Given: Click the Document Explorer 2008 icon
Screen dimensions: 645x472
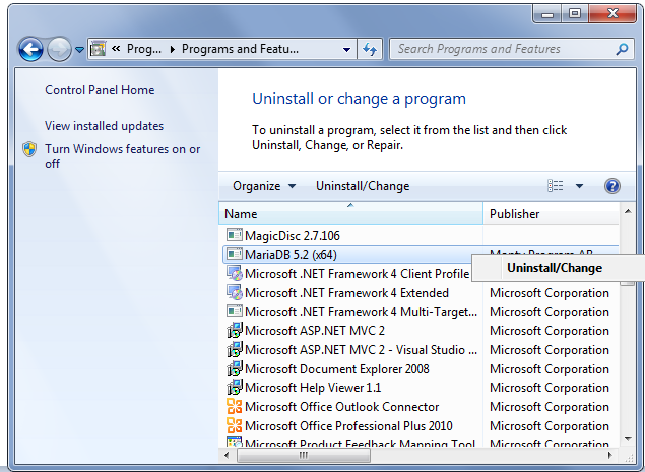Looking at the screenshot, I should 235,368.
